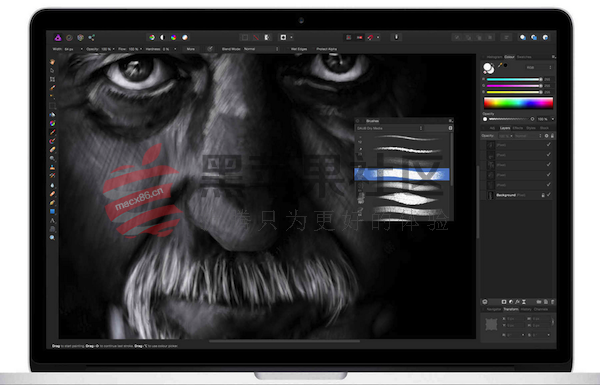Toggle visibility checkmark of the Background layer

coord(549,195)
